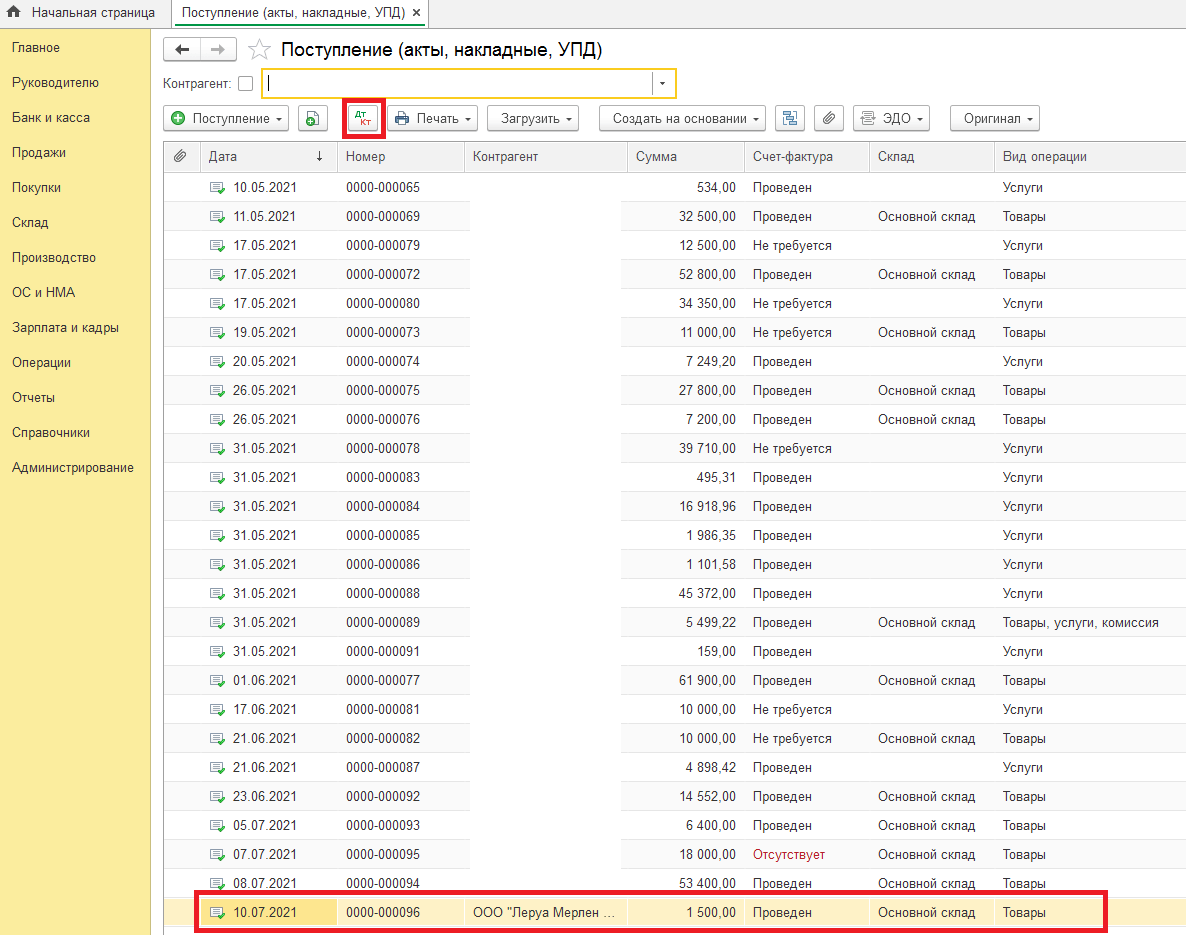Open the Печать dropdown menu

click(433, 119)
